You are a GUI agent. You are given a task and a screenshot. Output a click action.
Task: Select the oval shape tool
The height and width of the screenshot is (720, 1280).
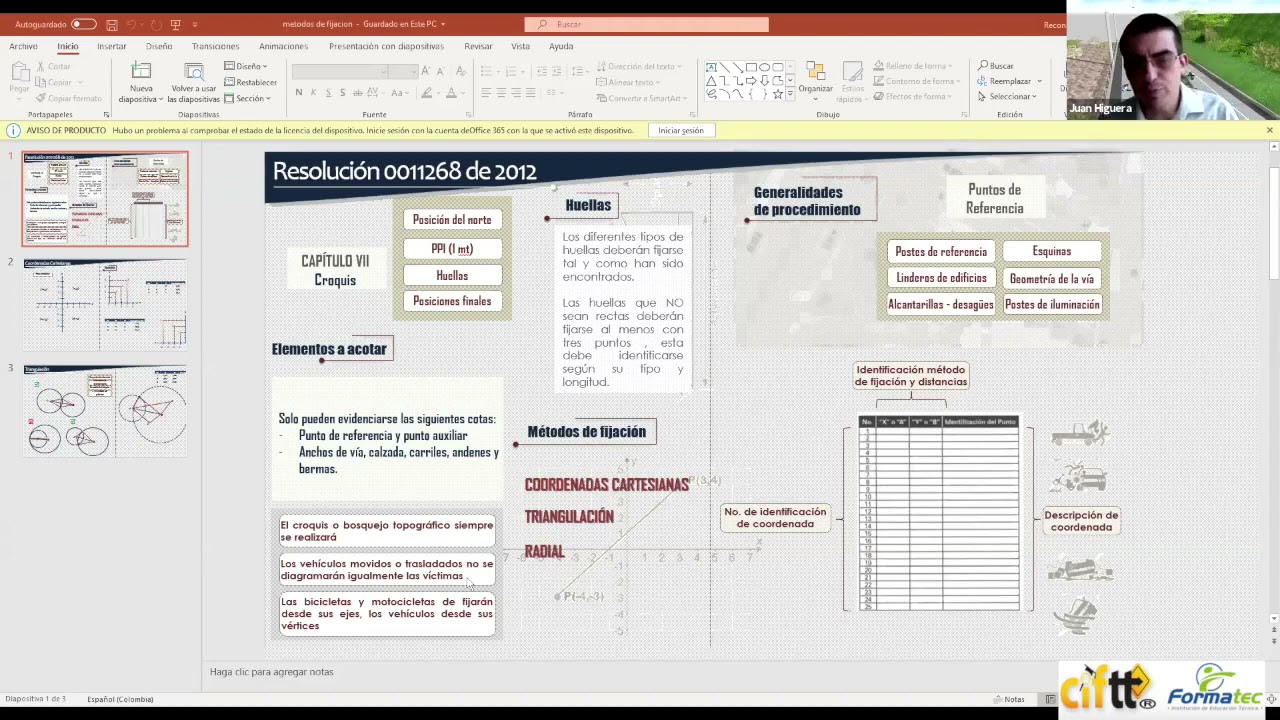coord(764,68)
